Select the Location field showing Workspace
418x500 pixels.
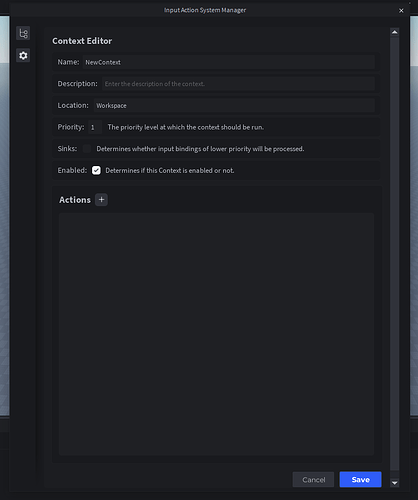234,106
